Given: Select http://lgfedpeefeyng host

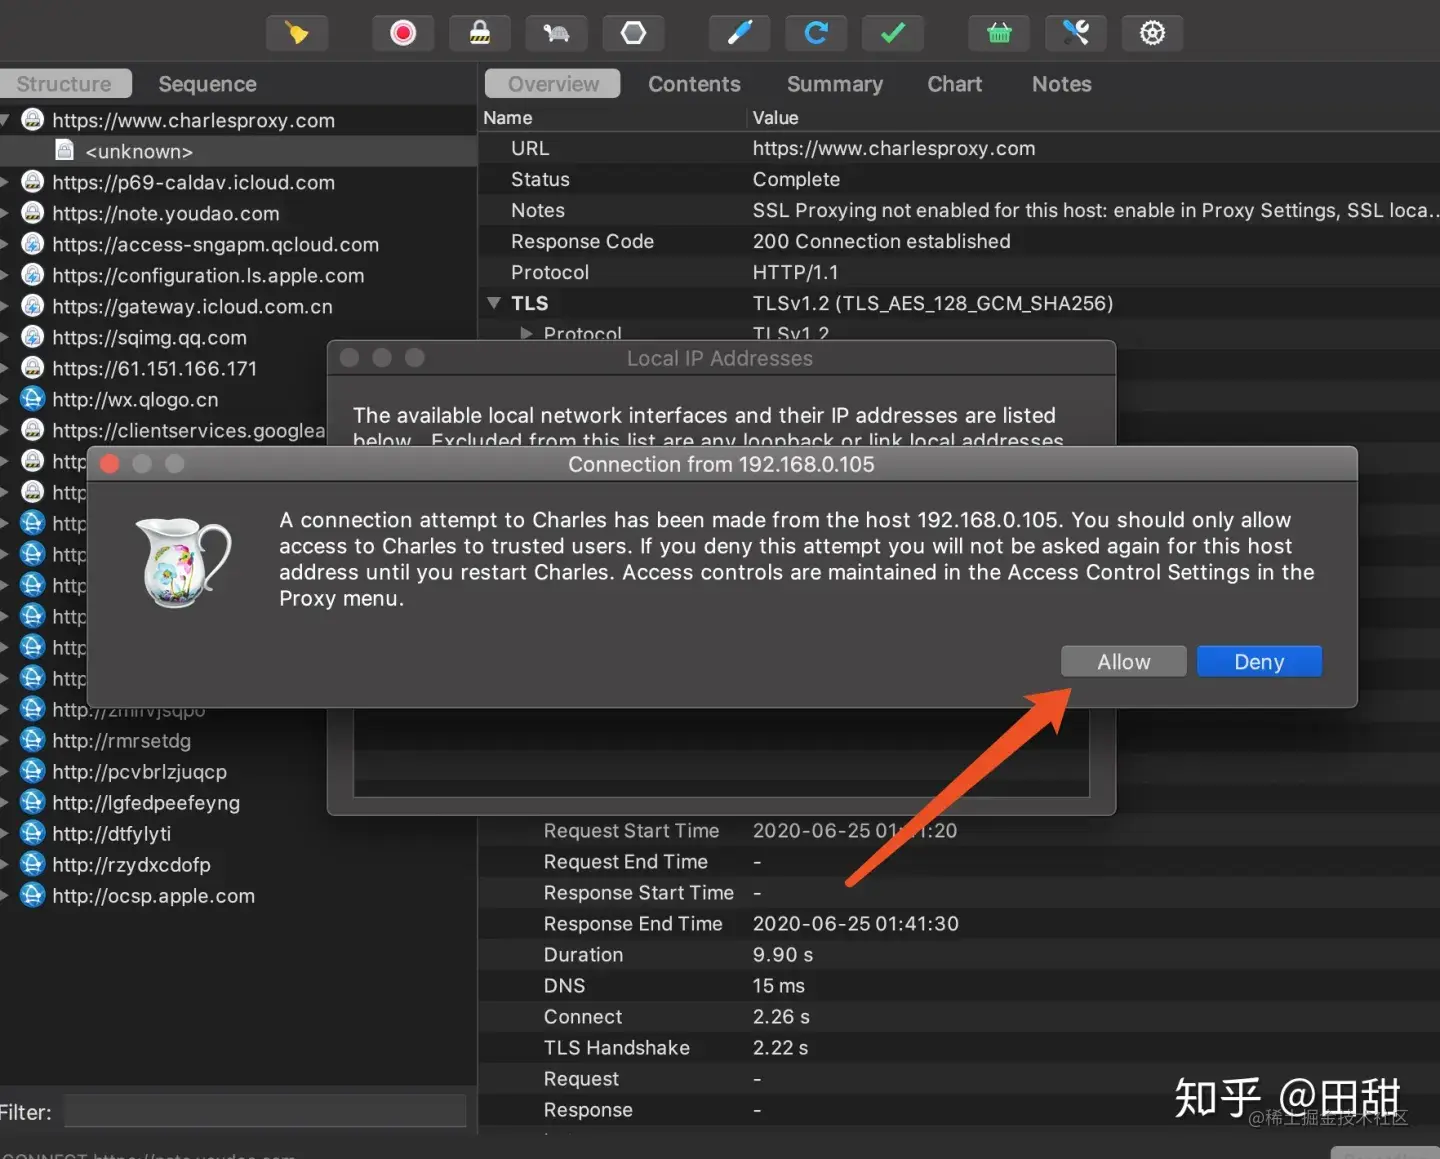Looking at the screenshot, I should (x=146, y=803).
